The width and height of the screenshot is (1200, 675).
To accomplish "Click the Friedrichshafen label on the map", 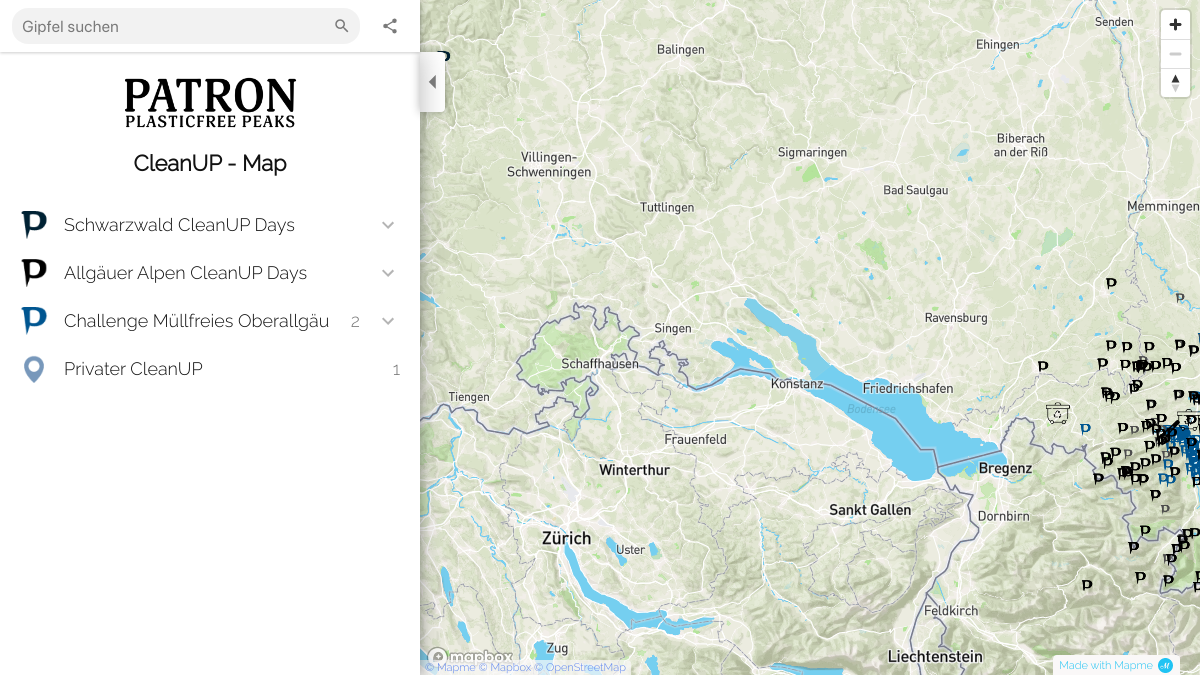I will [x=907, y=388].
